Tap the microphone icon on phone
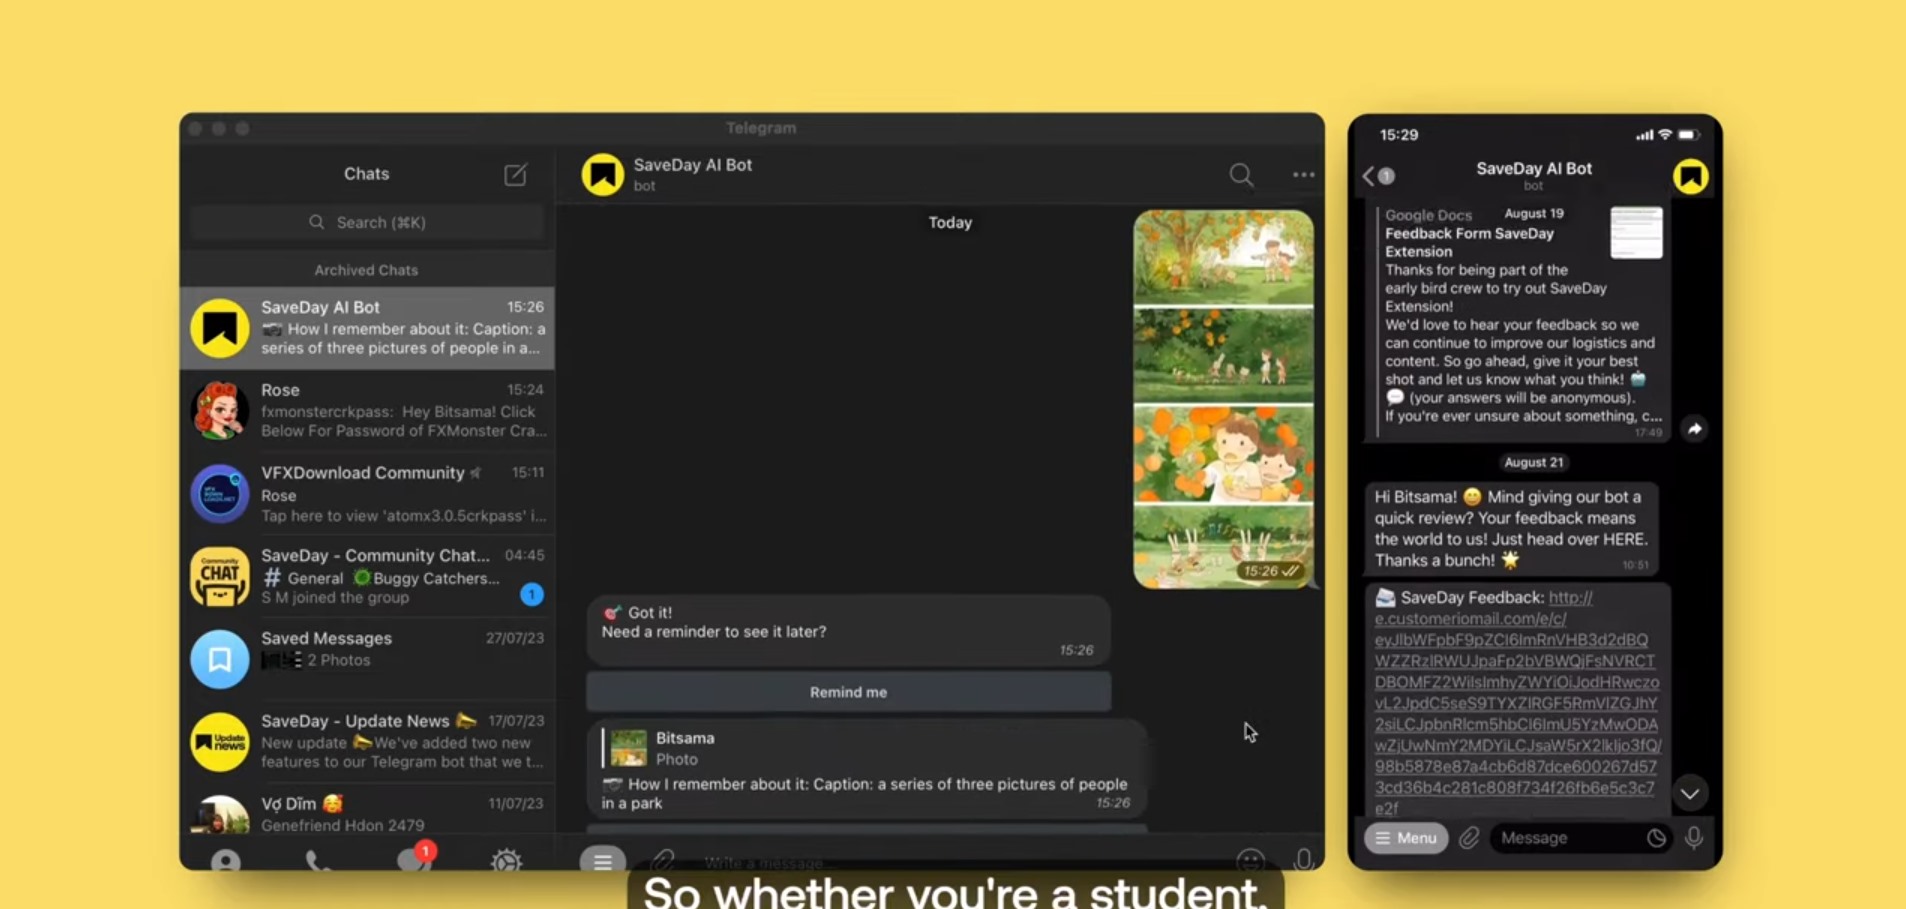Image resolution: width=1906 pixels, height=909 pixels. (x=1694, y=838)
